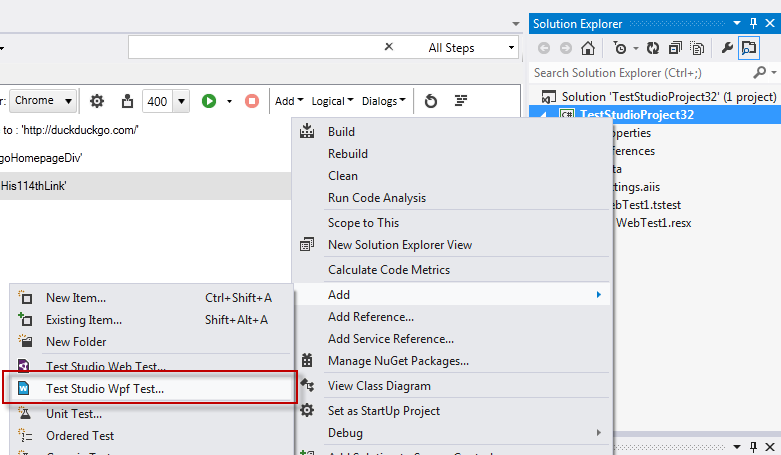The height and width of the screenshot is (455, 781).
Task: Expand the Logical dropdown
Action: tap(332, 101)
